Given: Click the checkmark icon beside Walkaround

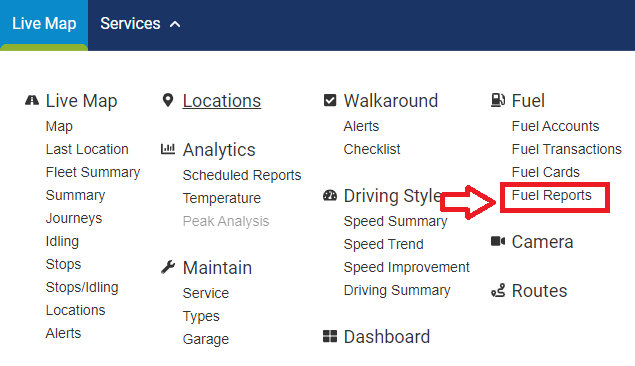Looking at the screenshot, I should [330, 100].
